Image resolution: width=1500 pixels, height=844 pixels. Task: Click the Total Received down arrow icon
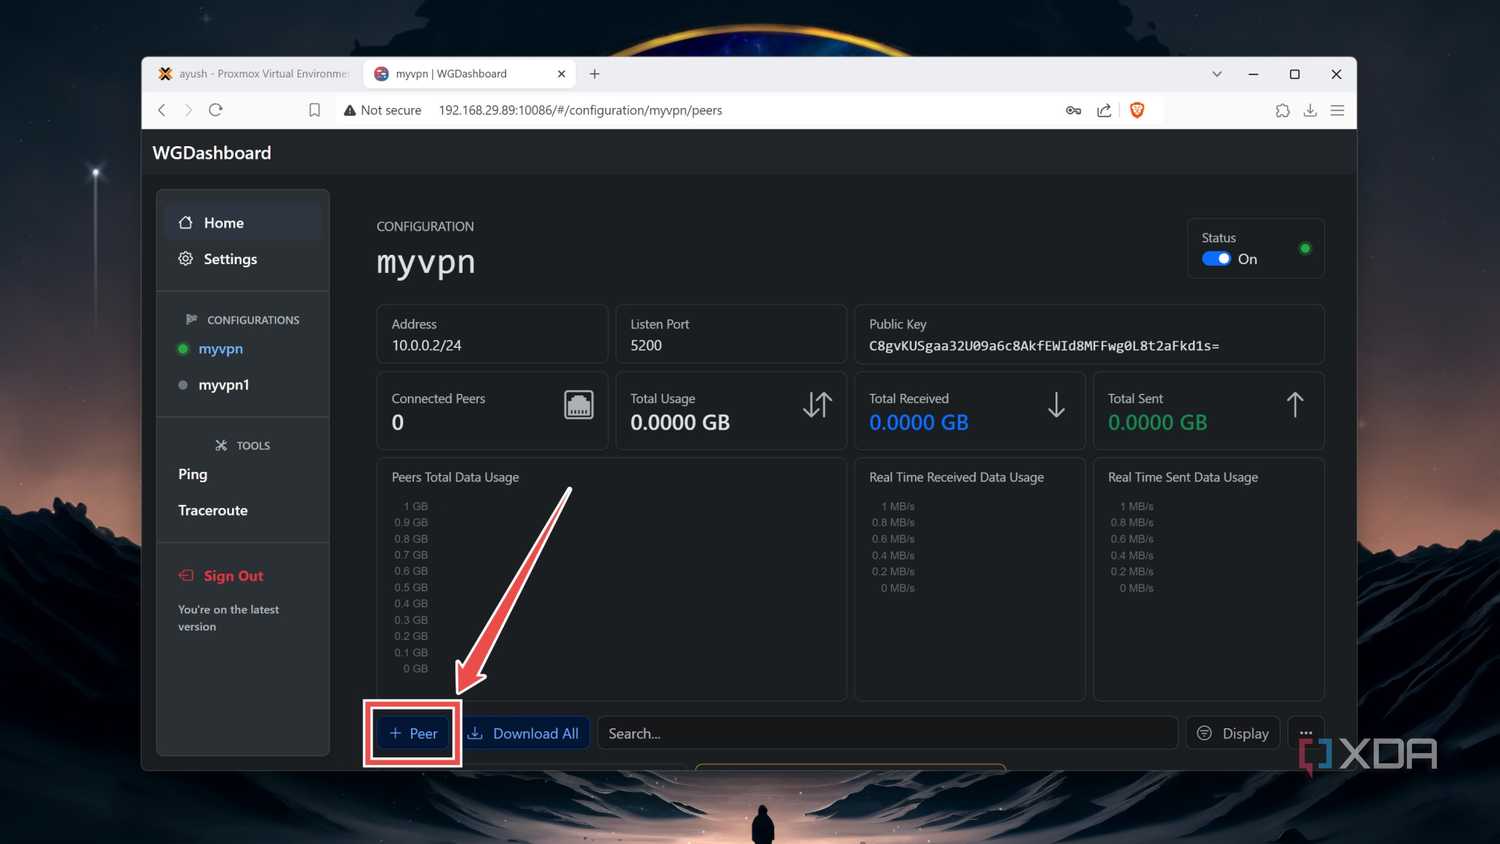(1056, 405)
